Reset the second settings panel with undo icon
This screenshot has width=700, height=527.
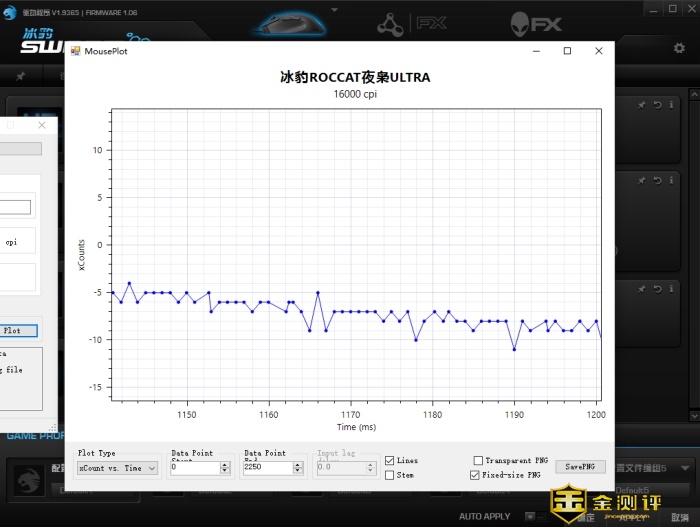point(658,180)
